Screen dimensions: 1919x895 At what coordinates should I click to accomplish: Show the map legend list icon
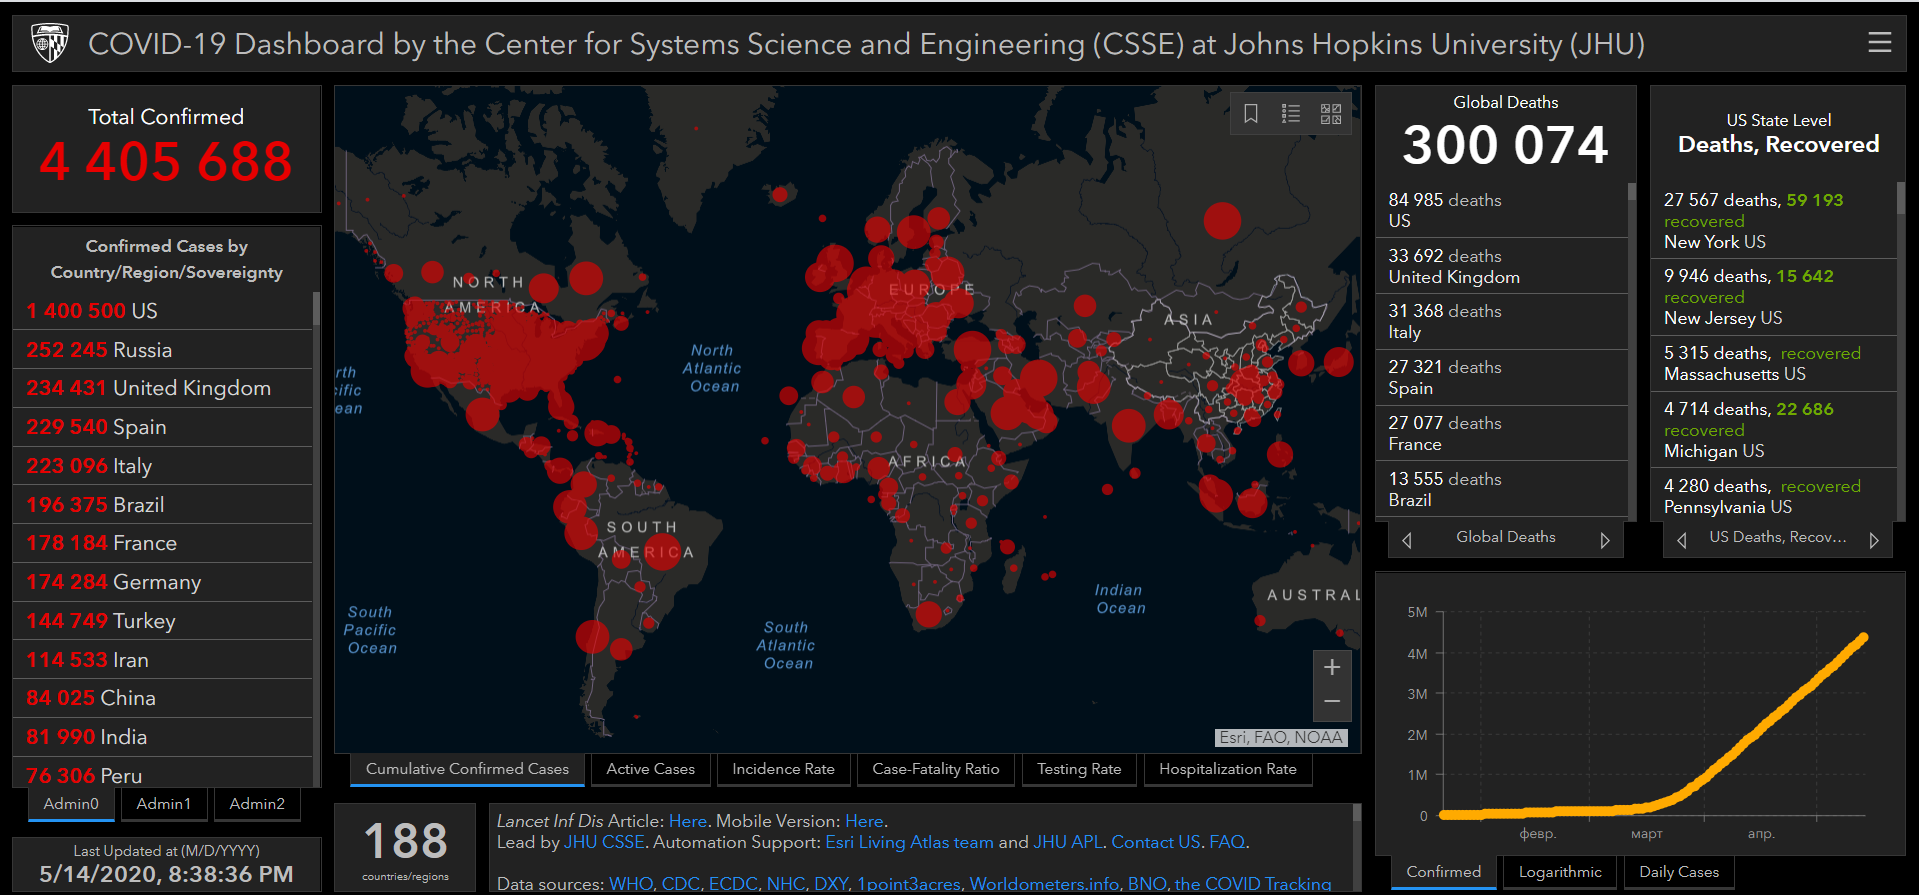coord(1291,114)
